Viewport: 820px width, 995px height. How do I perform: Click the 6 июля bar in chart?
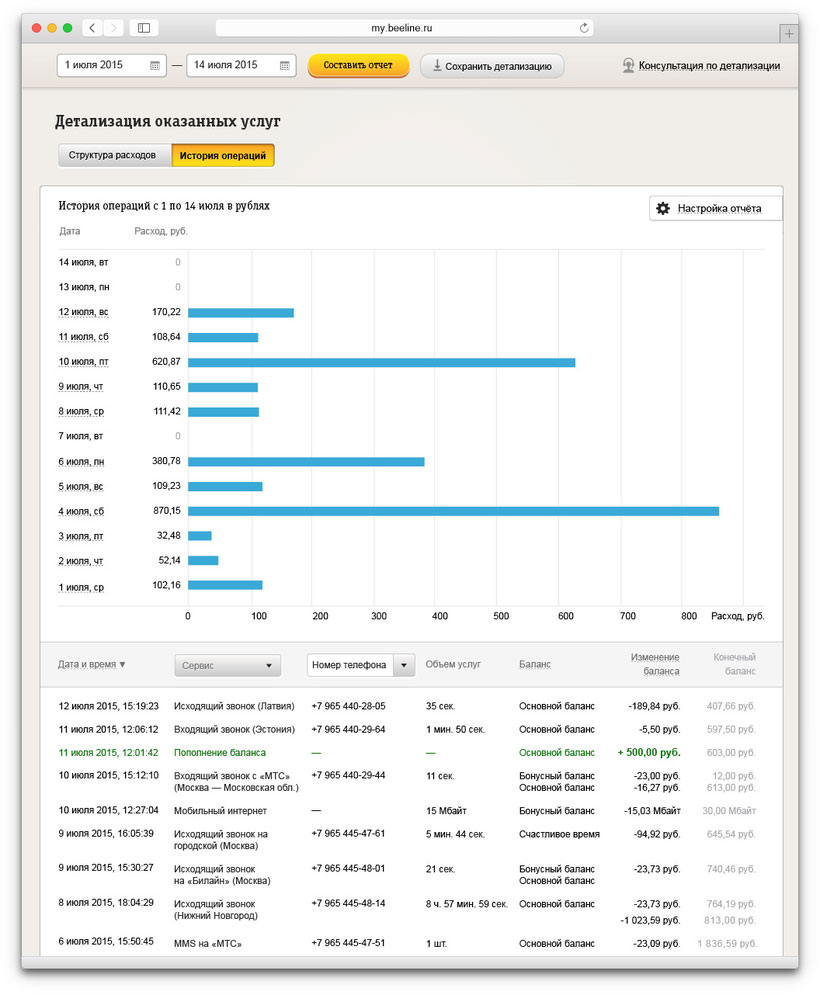point(306,462)
